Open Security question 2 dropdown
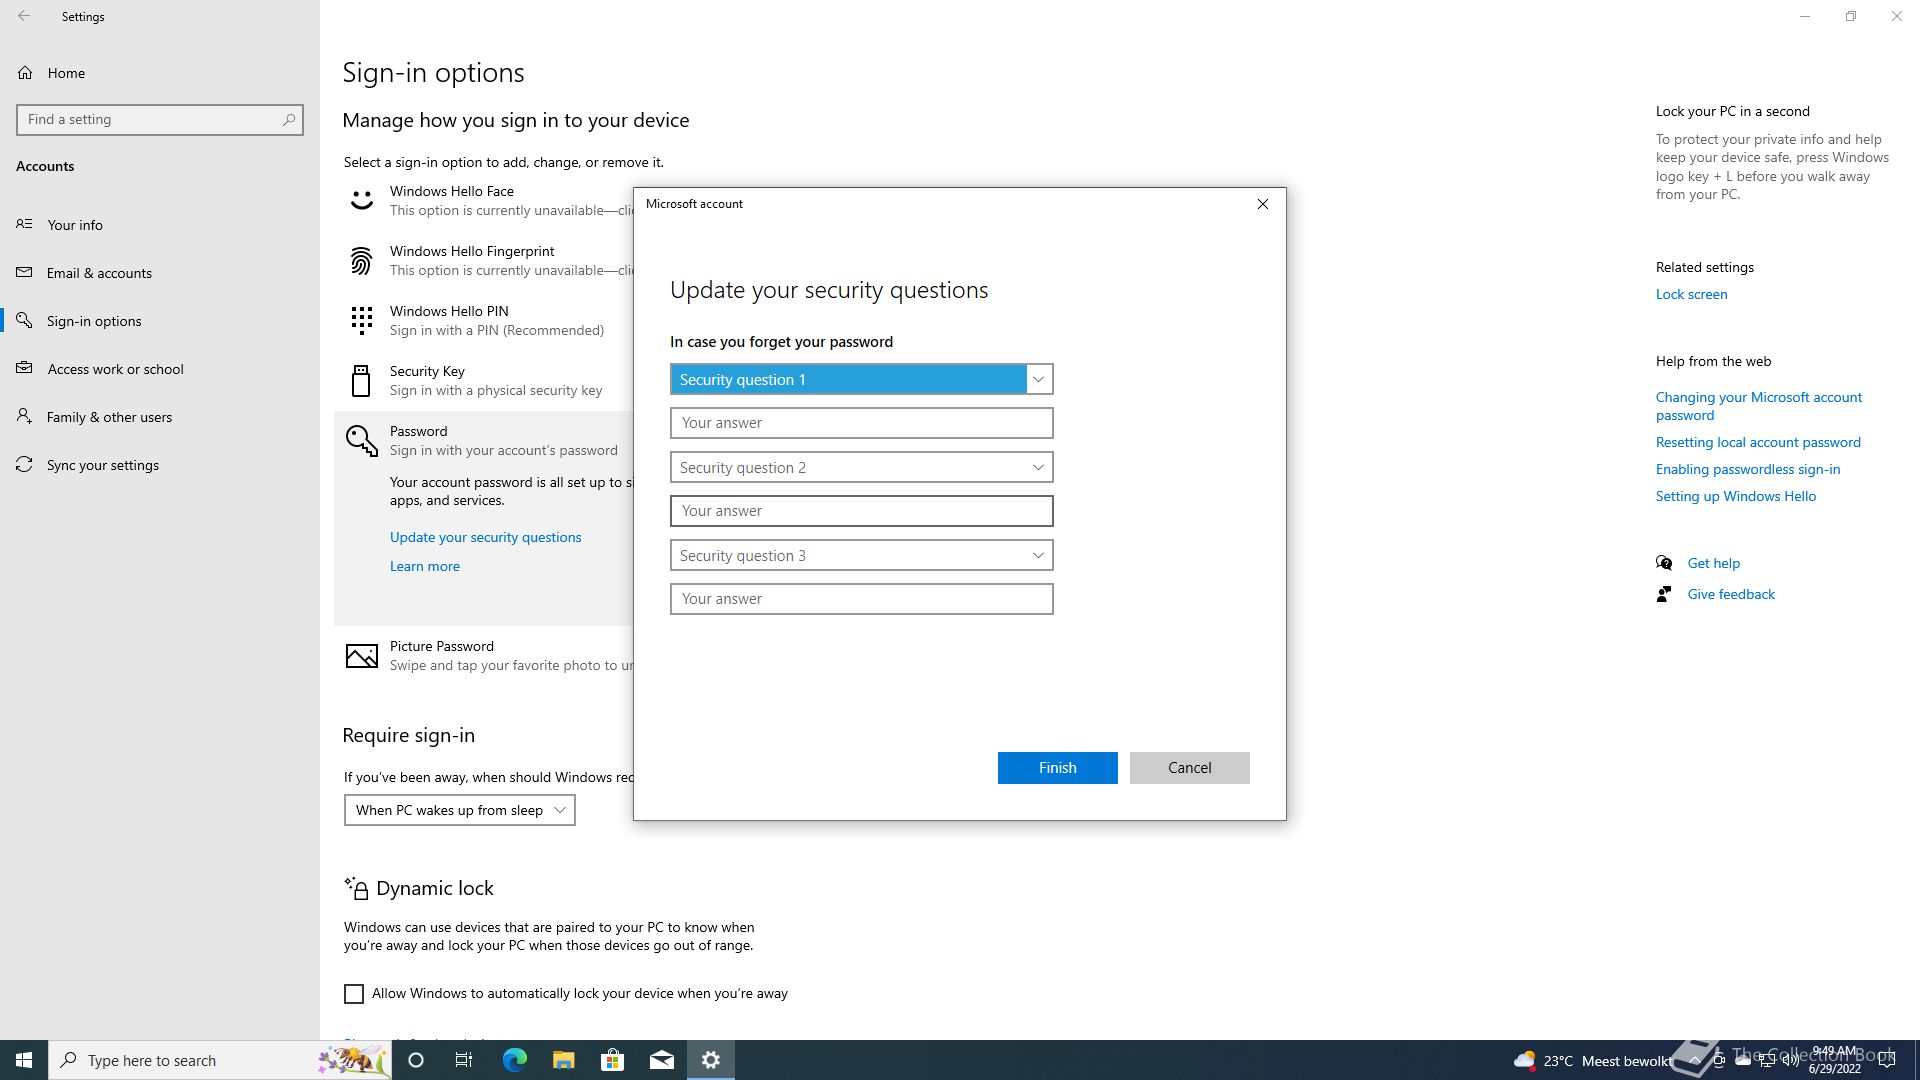Screen dimensions: 1920x1080 click(861, 467)
